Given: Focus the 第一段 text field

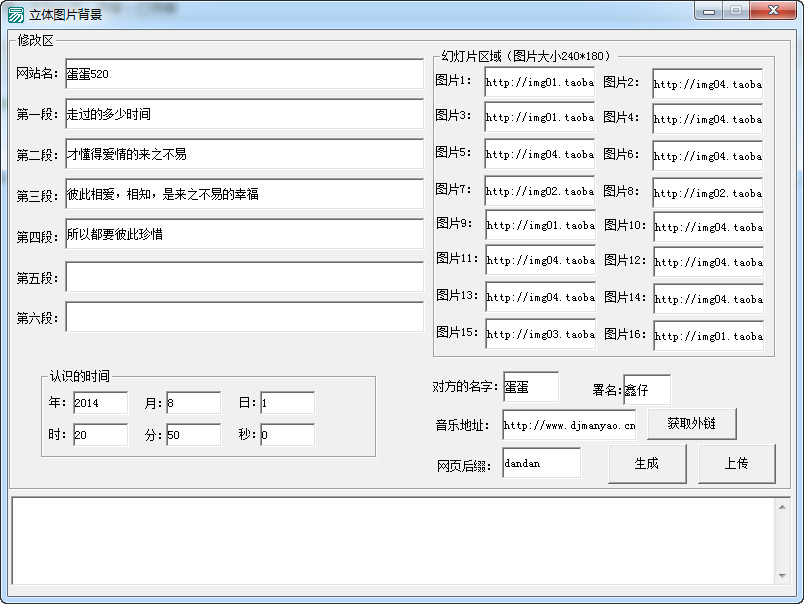Looking at the screenshot, I should click(245, 114).
